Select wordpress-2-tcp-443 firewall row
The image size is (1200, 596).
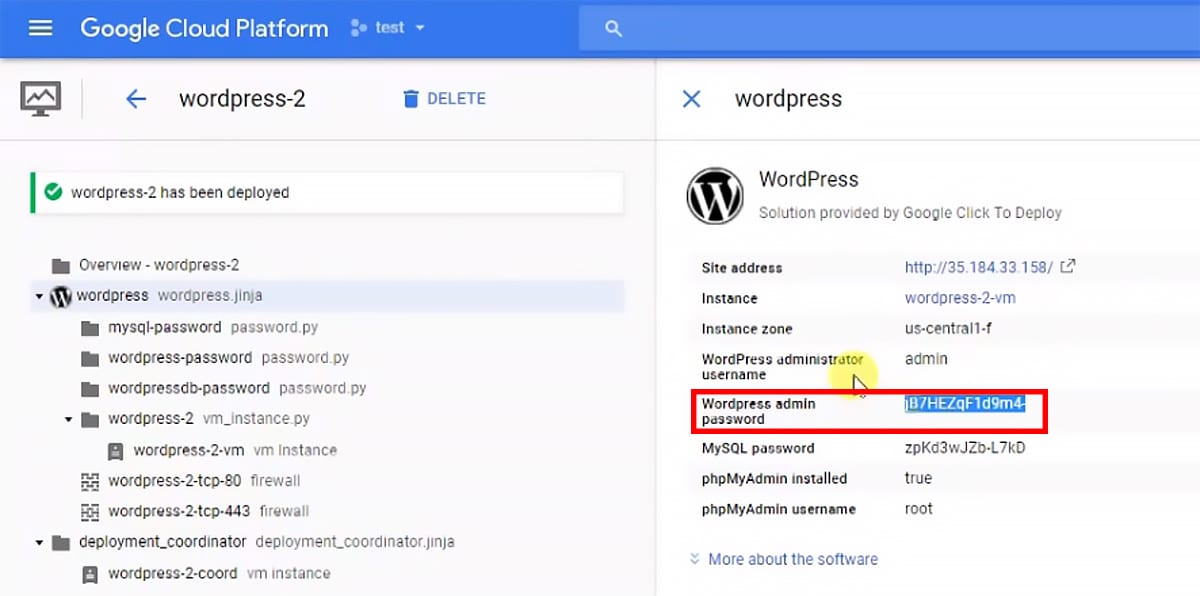click(328, 511)
